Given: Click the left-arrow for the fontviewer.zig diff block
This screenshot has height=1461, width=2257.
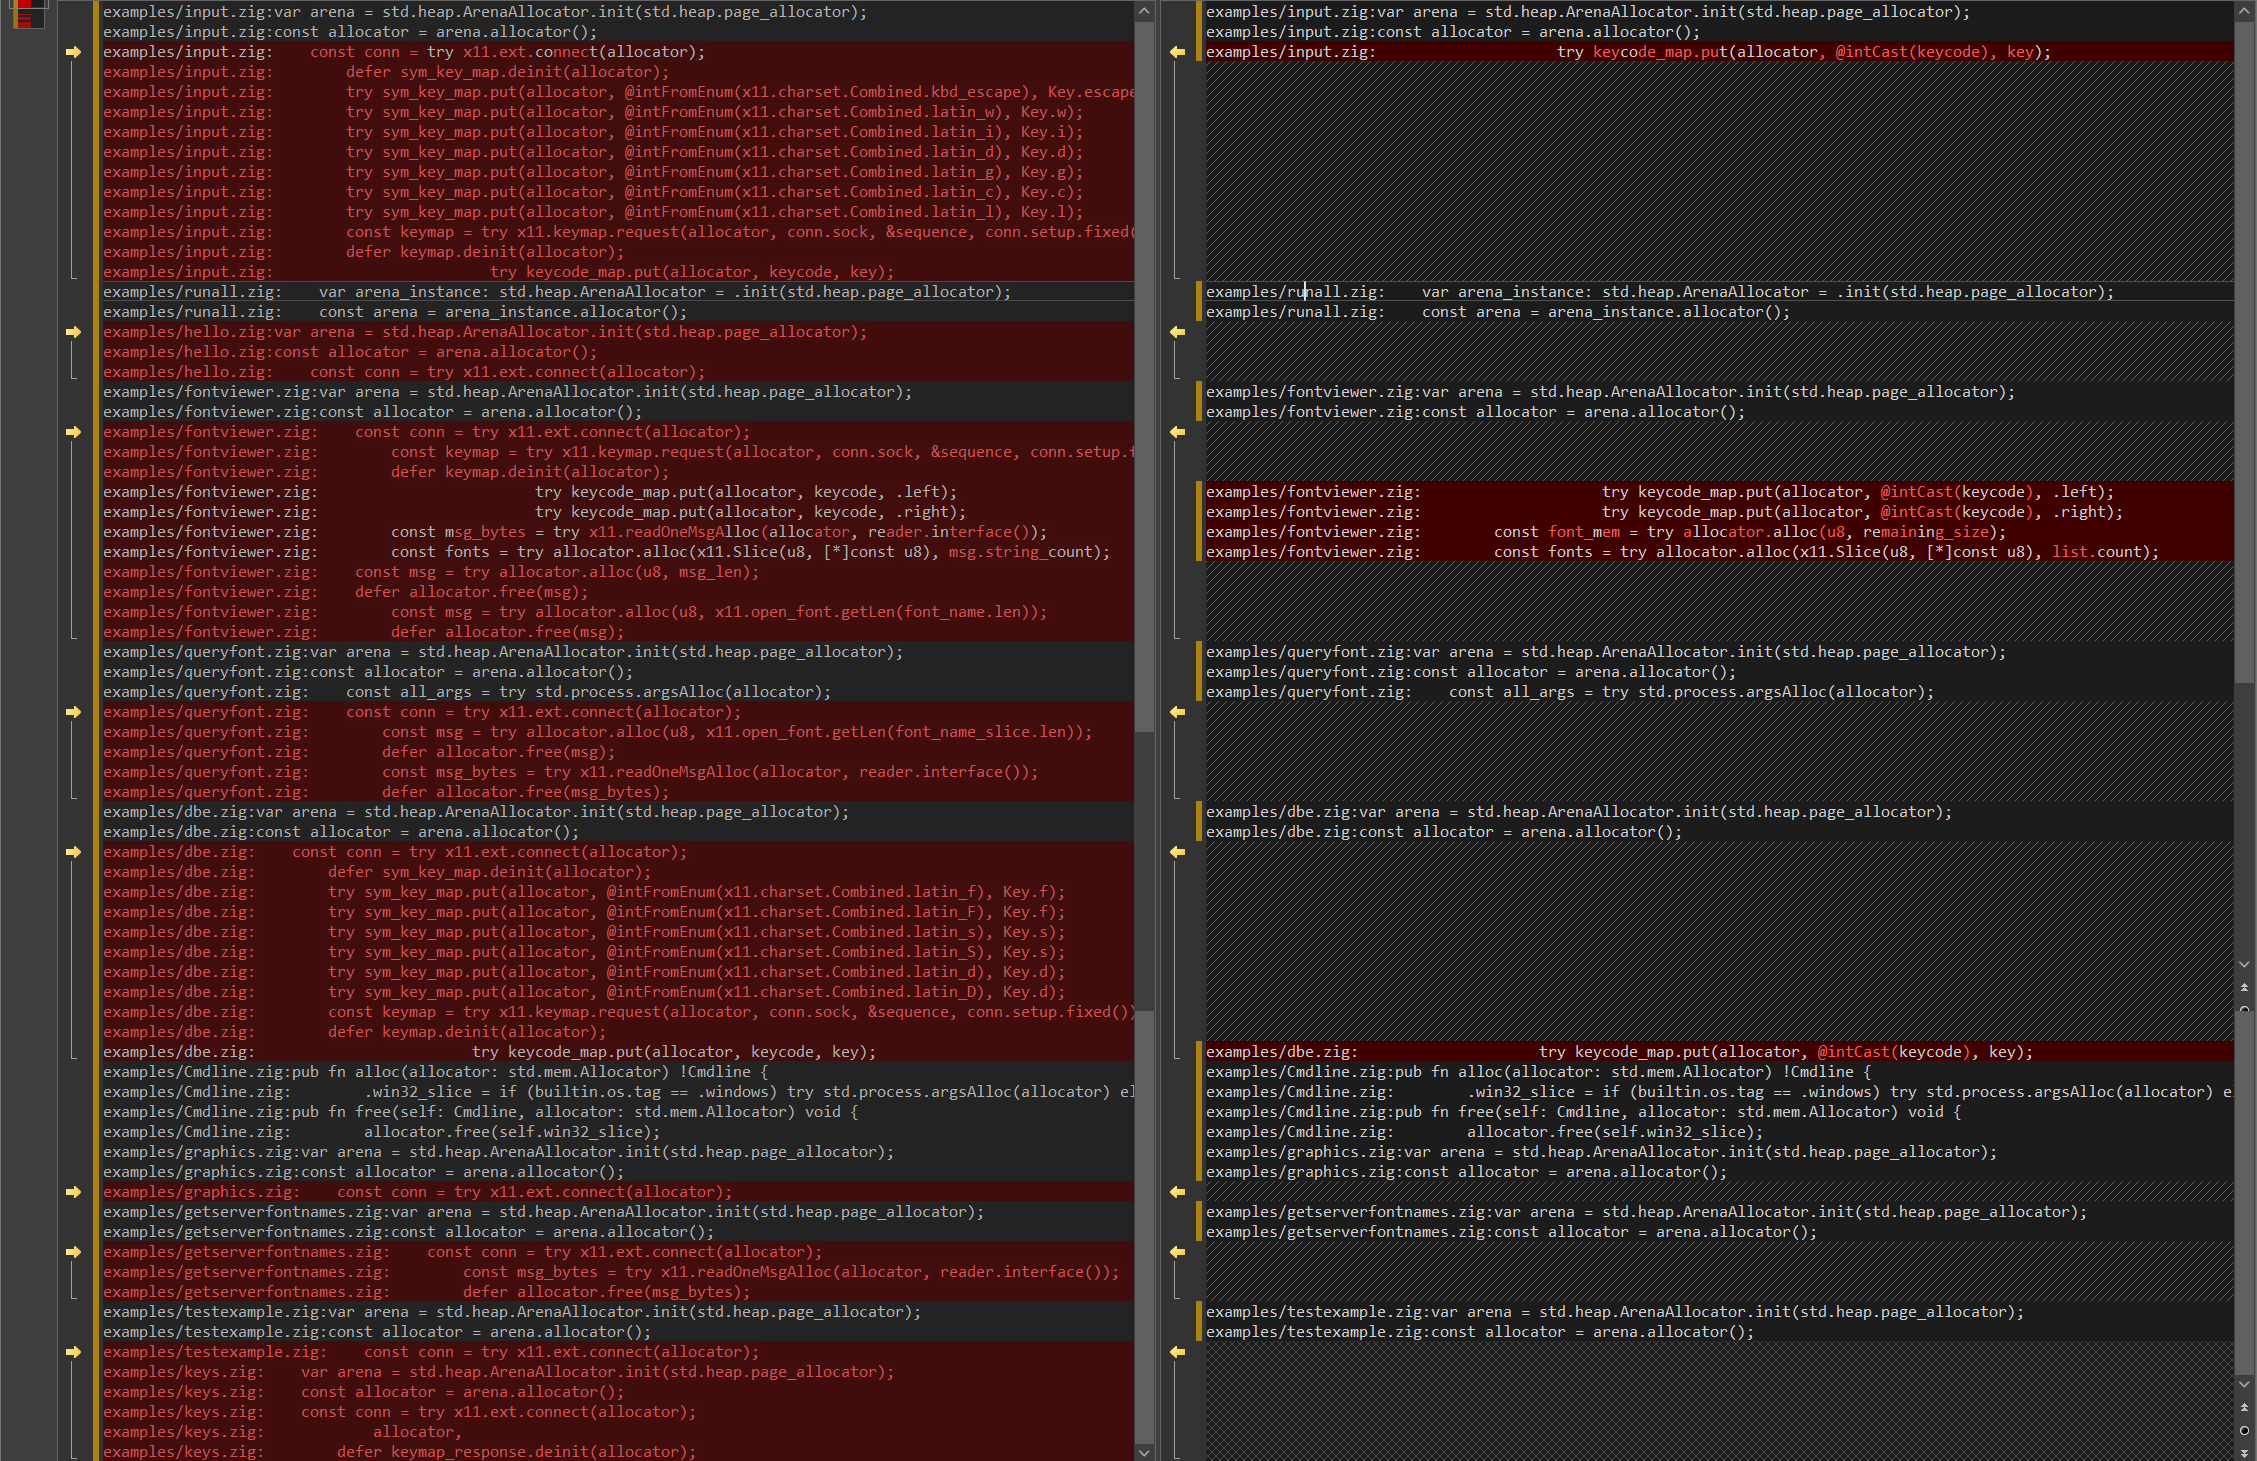Looking at the screenshot, I should [x=1177, y=432].
